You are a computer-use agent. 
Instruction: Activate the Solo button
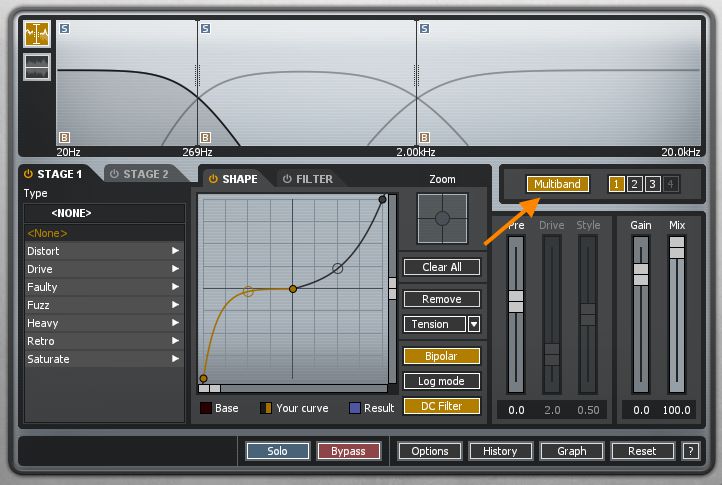pos(278,451)
